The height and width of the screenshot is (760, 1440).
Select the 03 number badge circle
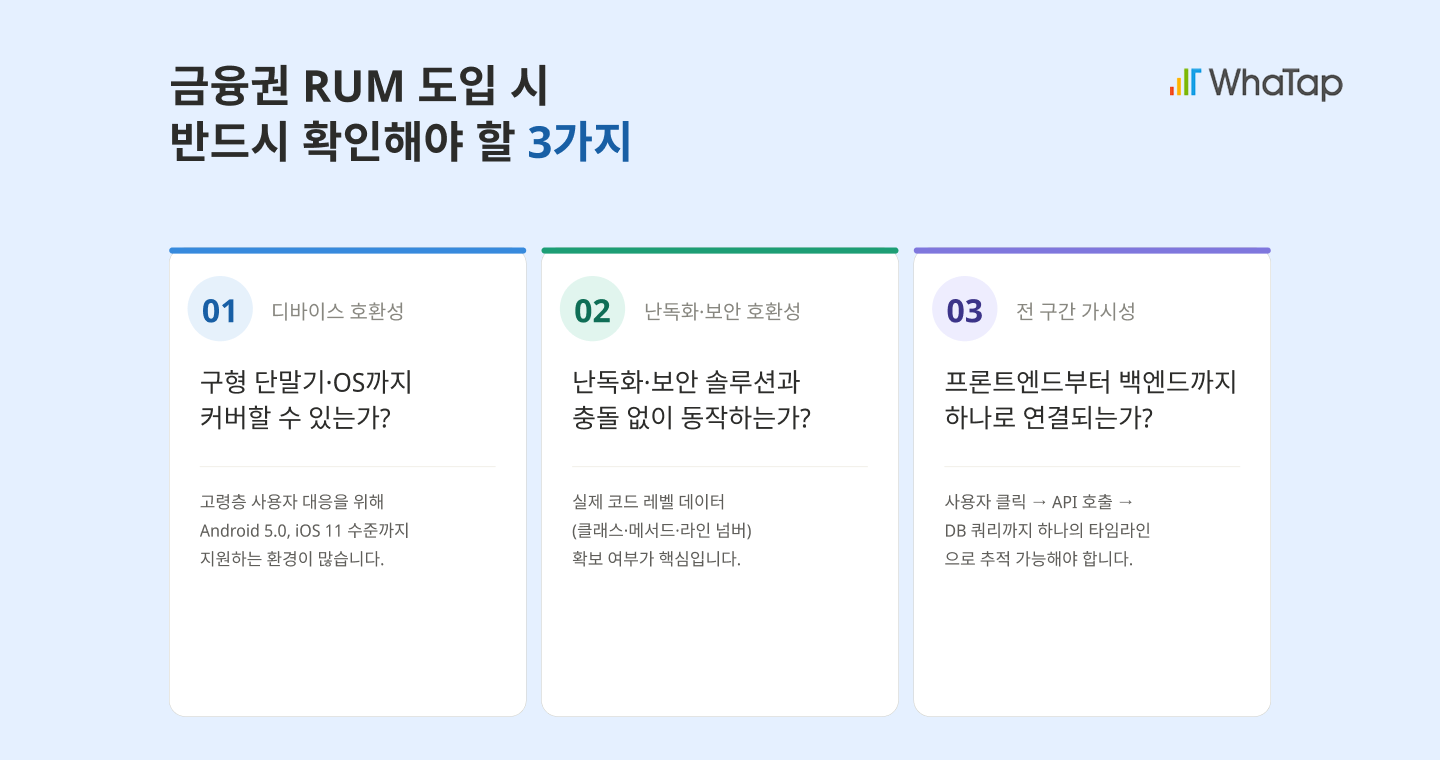tap(964, 309)
